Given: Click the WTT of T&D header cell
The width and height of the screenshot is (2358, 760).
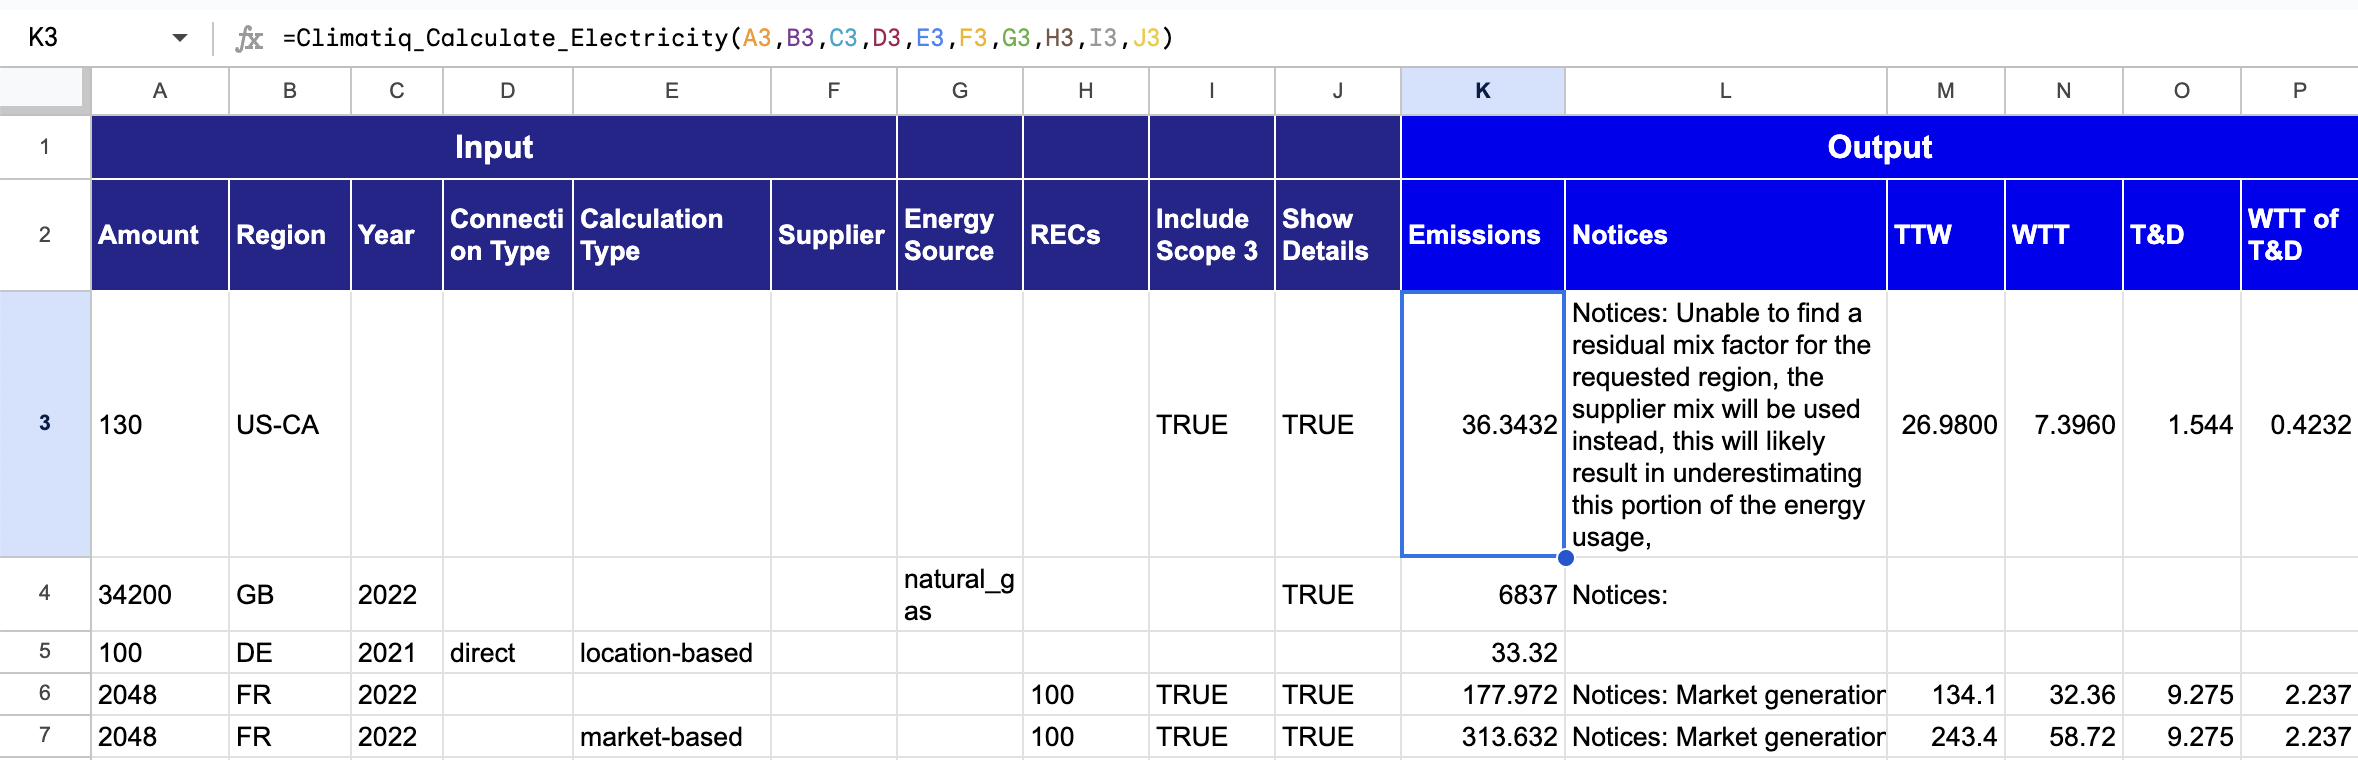Looking at the screenshot, I should pyautogui.click(x=2300, y=235).
